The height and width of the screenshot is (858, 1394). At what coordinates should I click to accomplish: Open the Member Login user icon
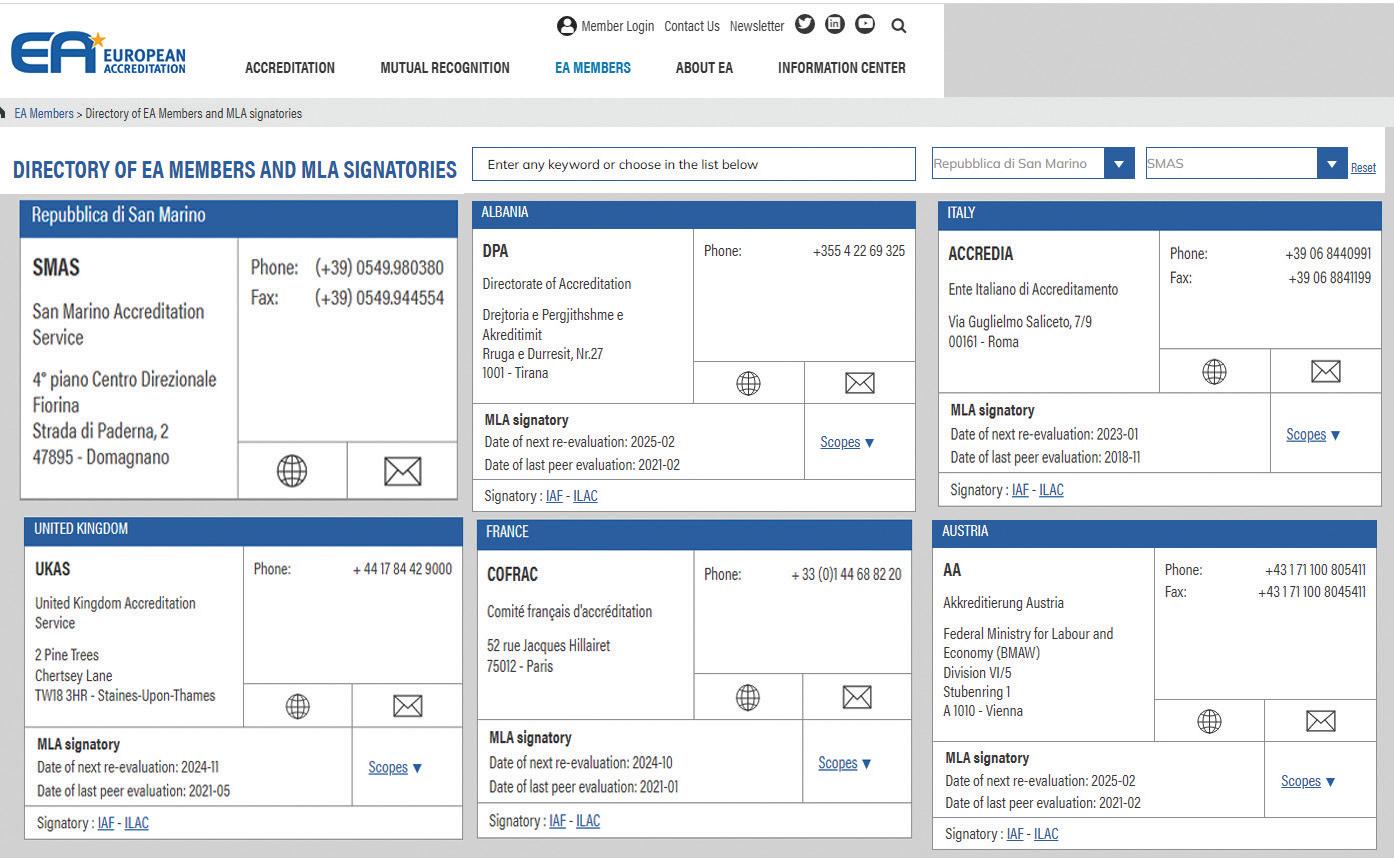[567, 26]
